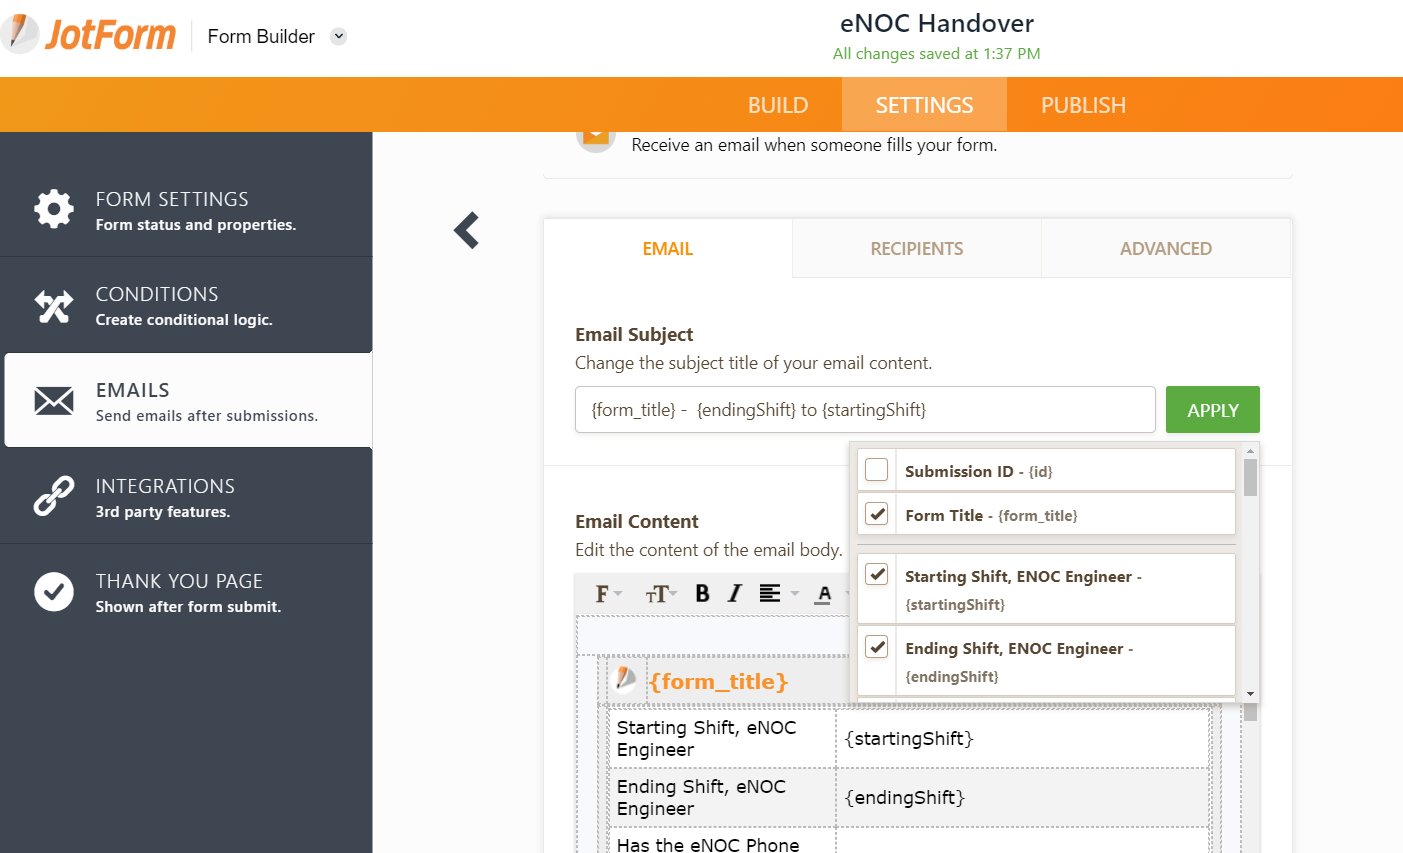Click the Integrations chain link icon

(54, 496)
